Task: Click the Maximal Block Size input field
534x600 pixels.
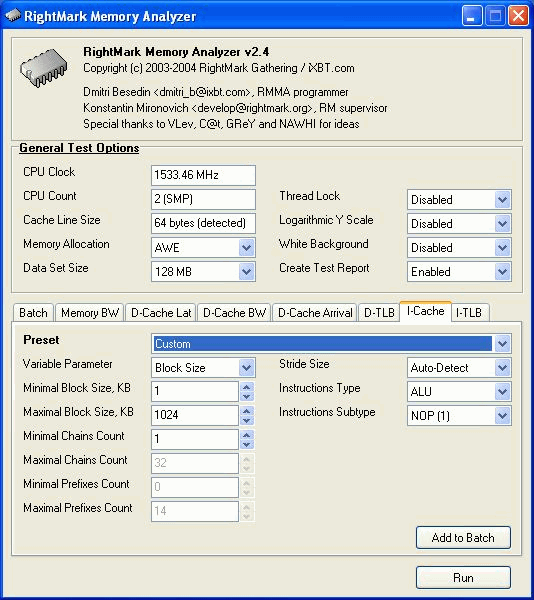Action: pos(195,416)
